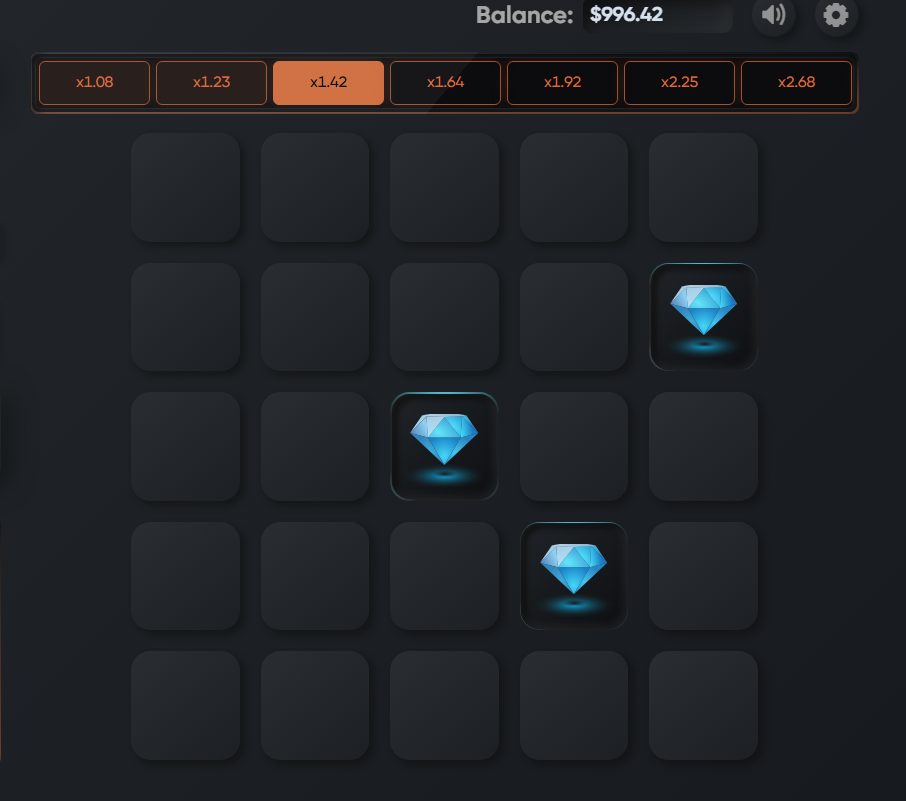Click the highlighted x1.42 multiplier
906x801 pixels.
pos(328,83)
